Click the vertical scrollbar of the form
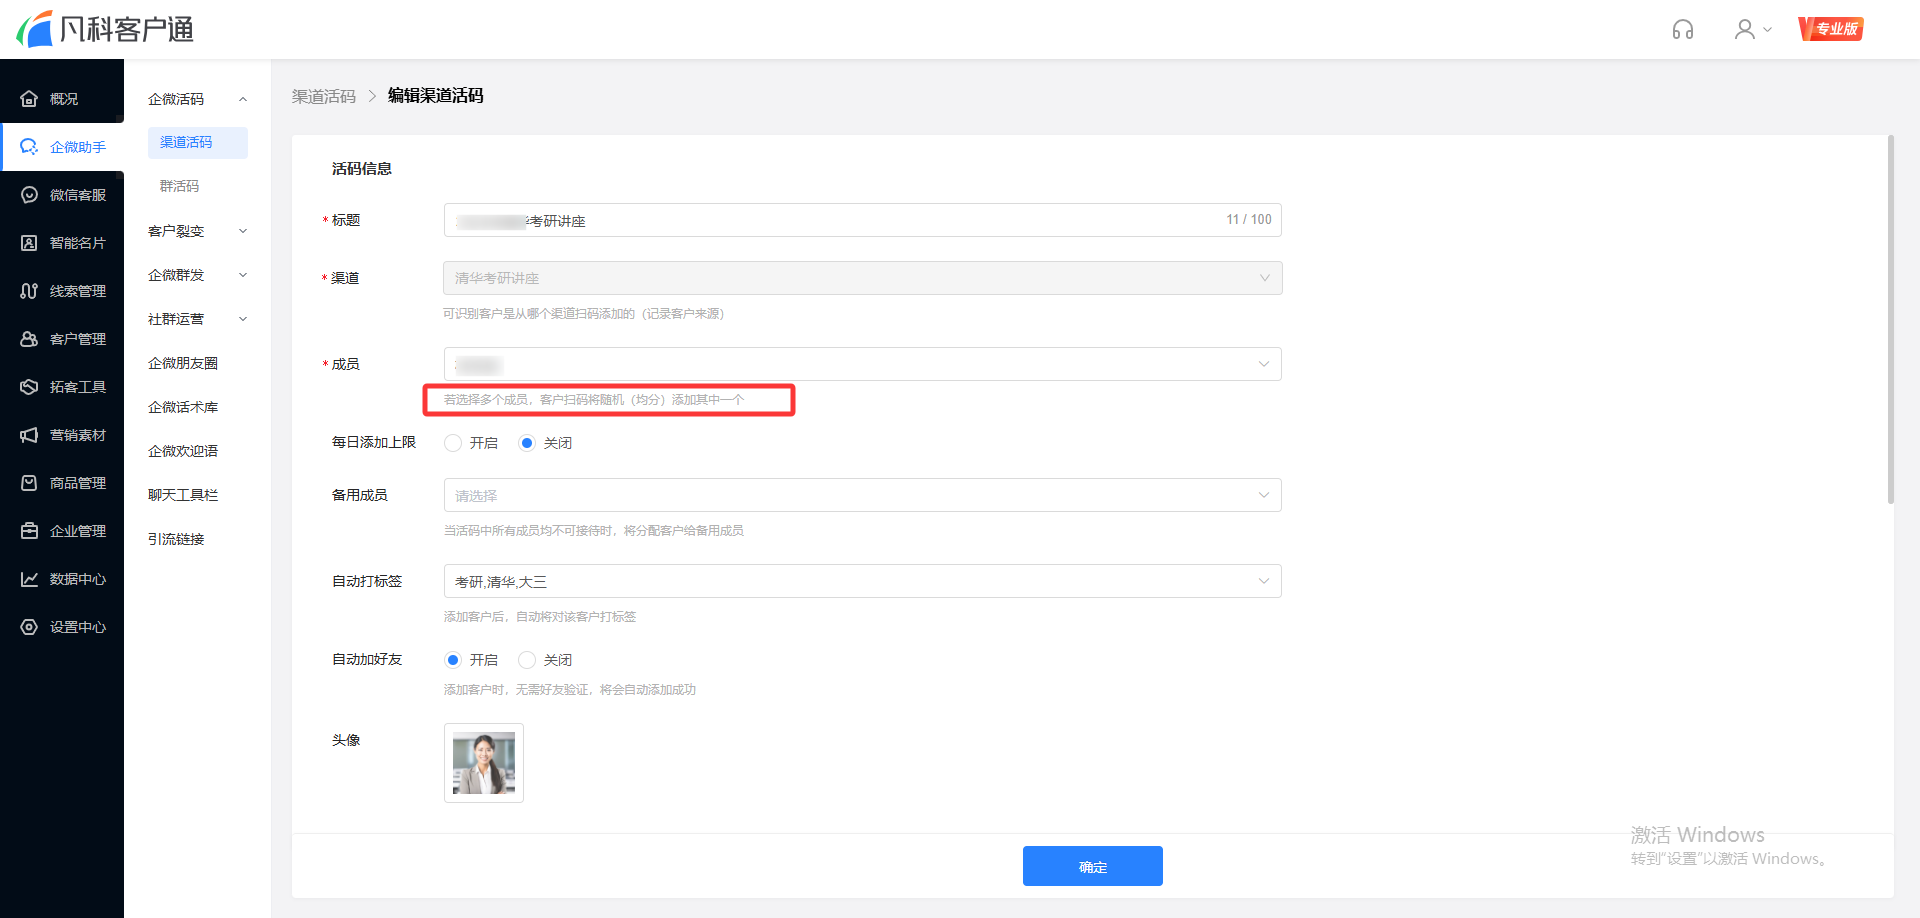This screenshot has height=918, width=1920. [1890, 320]
